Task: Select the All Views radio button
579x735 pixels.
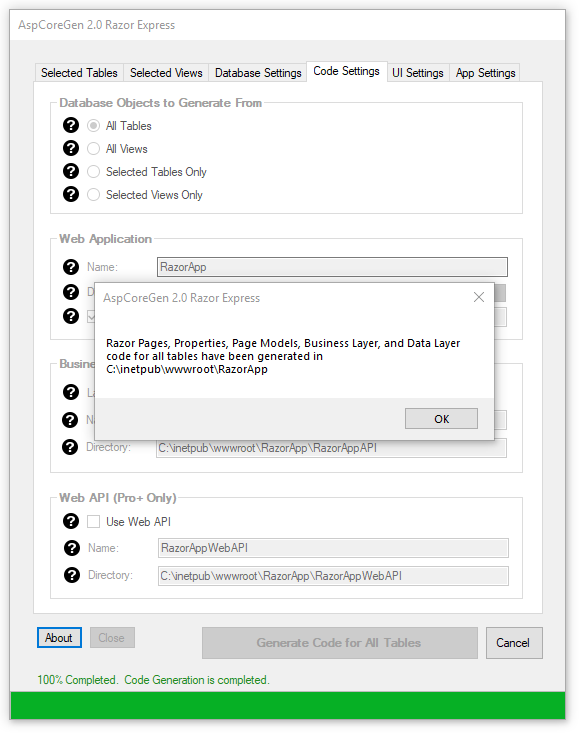Action: (x=93, y=149)
